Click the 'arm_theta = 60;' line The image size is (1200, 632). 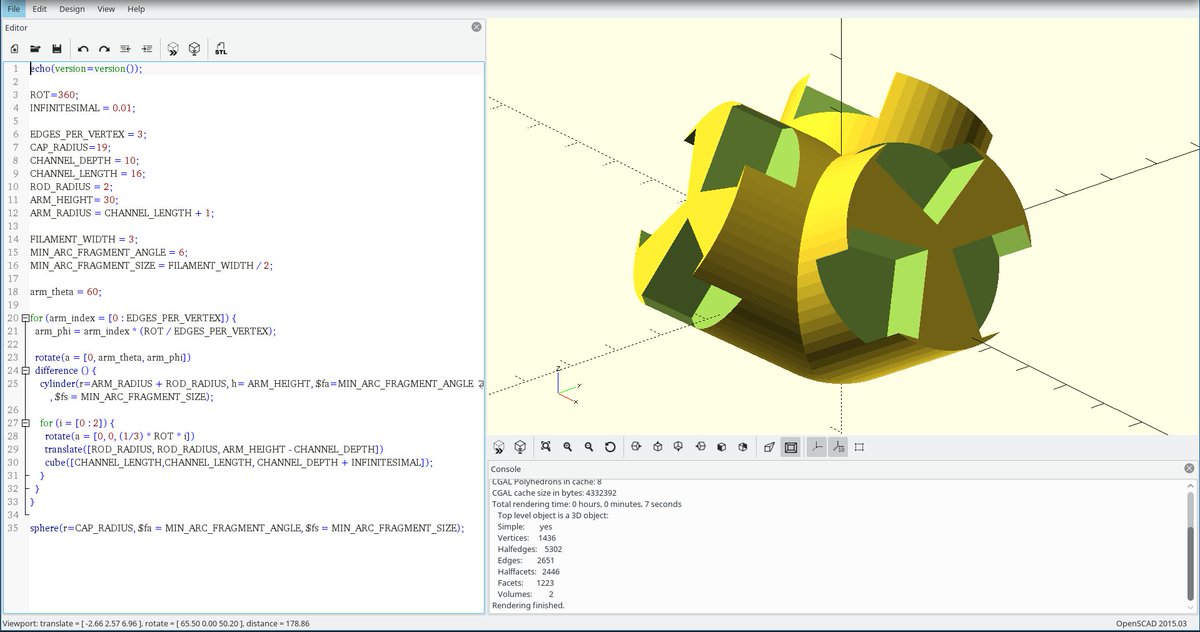[x=66, y=292]
